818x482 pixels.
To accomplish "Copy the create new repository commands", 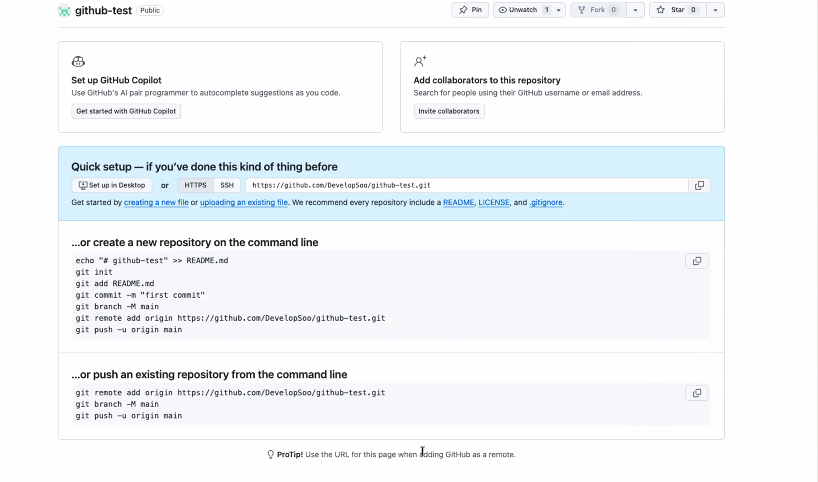I will [x=696, y=261].
